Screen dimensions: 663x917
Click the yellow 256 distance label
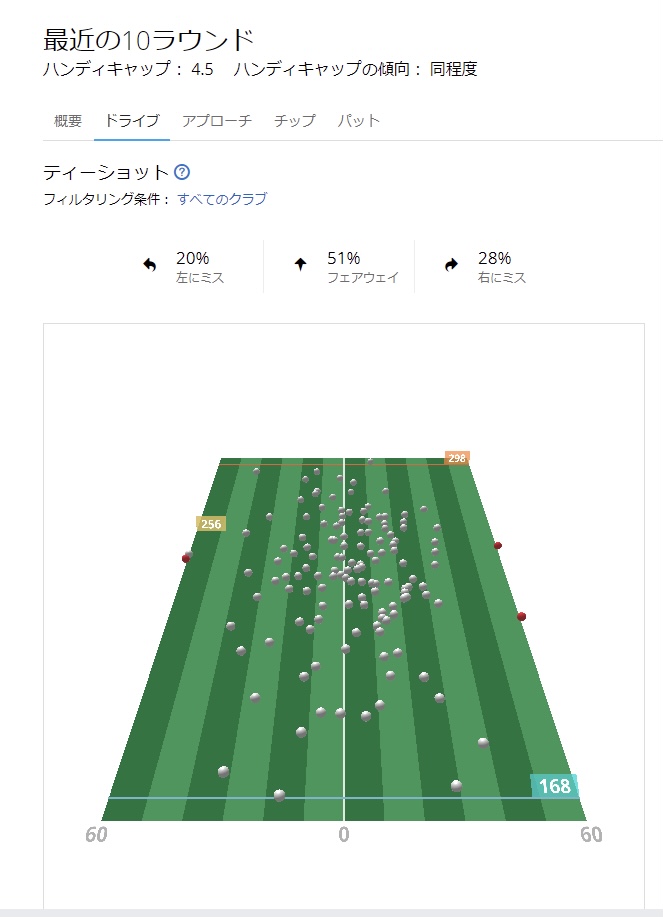(x=211, y=524)
